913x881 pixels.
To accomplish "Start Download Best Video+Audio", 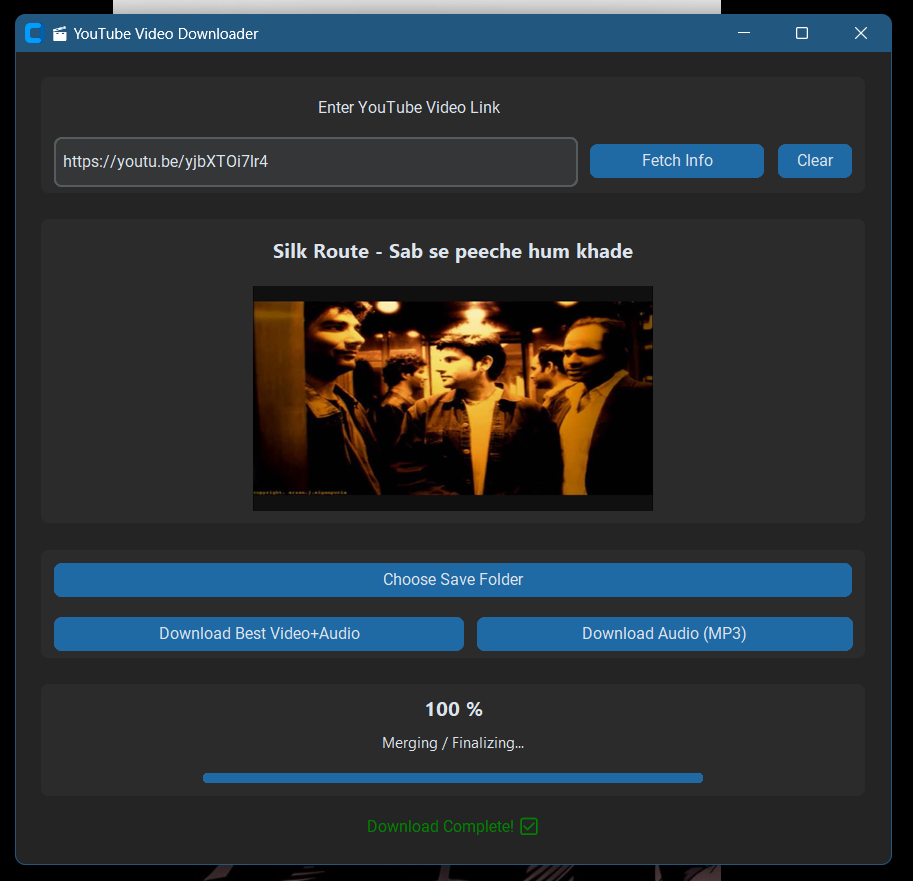I will pyautogui.click(x=259, y=634).
